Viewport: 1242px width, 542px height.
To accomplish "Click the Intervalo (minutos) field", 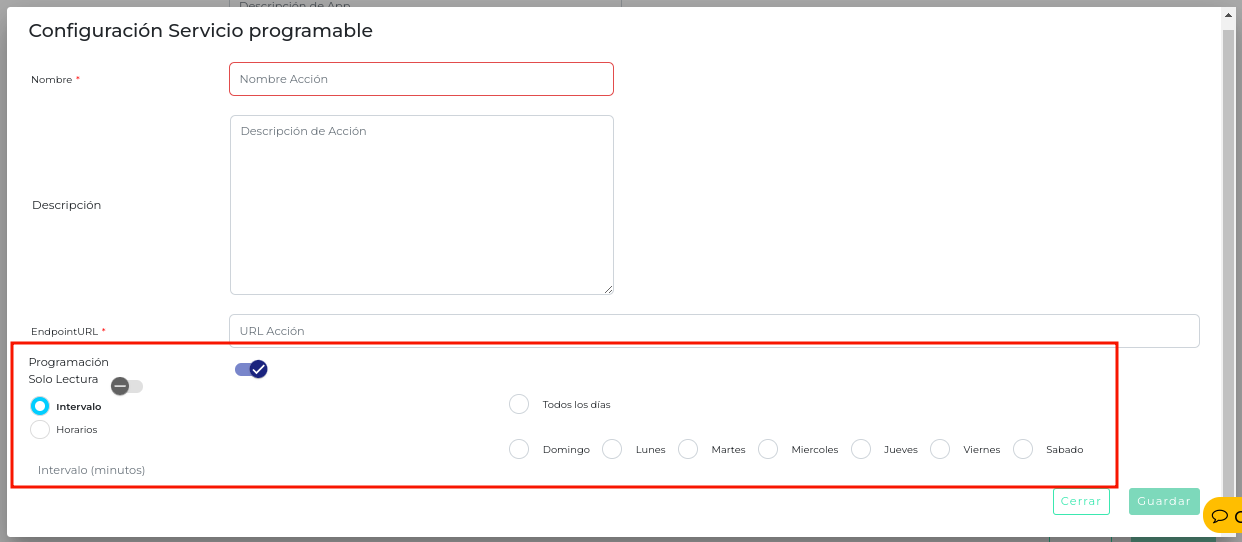I will 92,470.
